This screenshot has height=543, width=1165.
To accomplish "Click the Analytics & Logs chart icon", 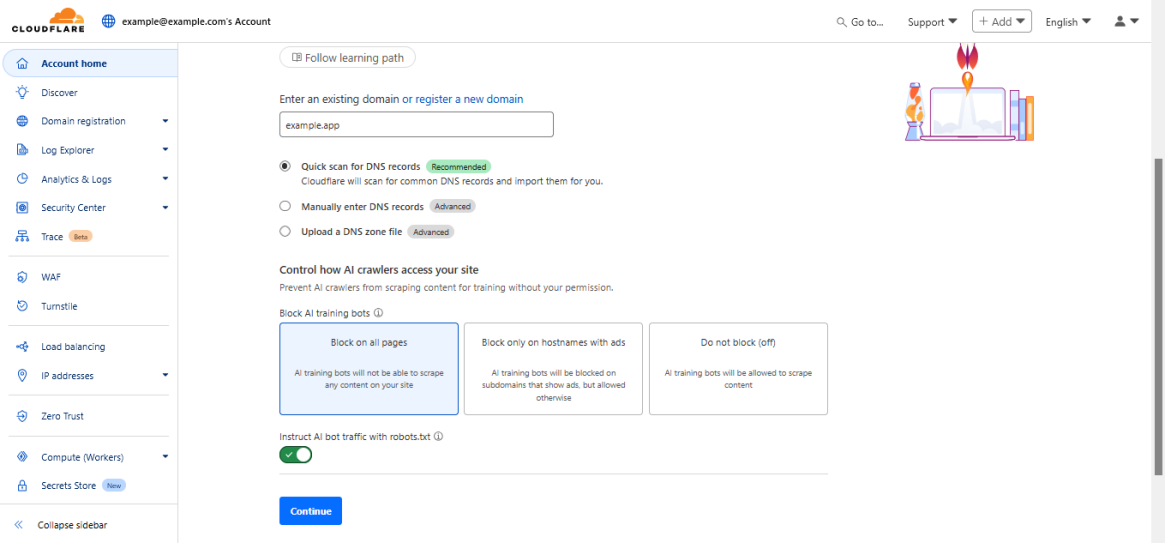I will (x=22, y=179).
